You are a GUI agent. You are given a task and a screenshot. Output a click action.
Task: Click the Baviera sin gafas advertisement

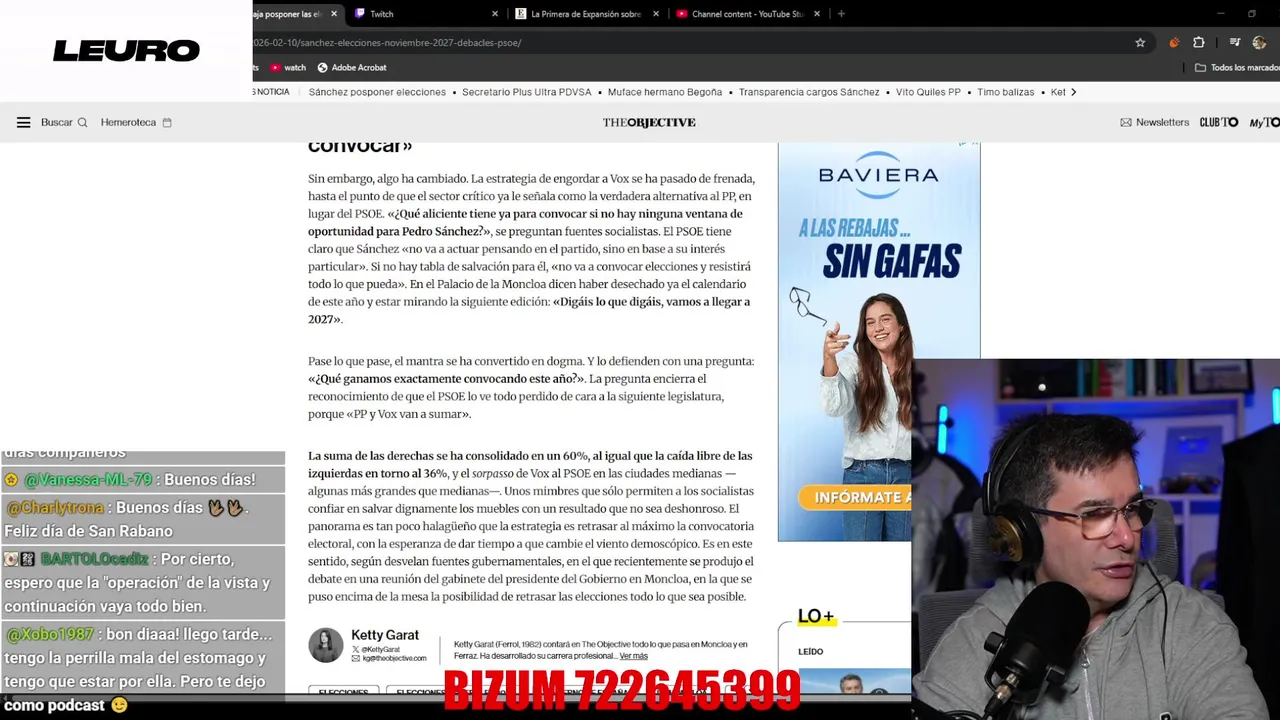(x=879, y=342)
